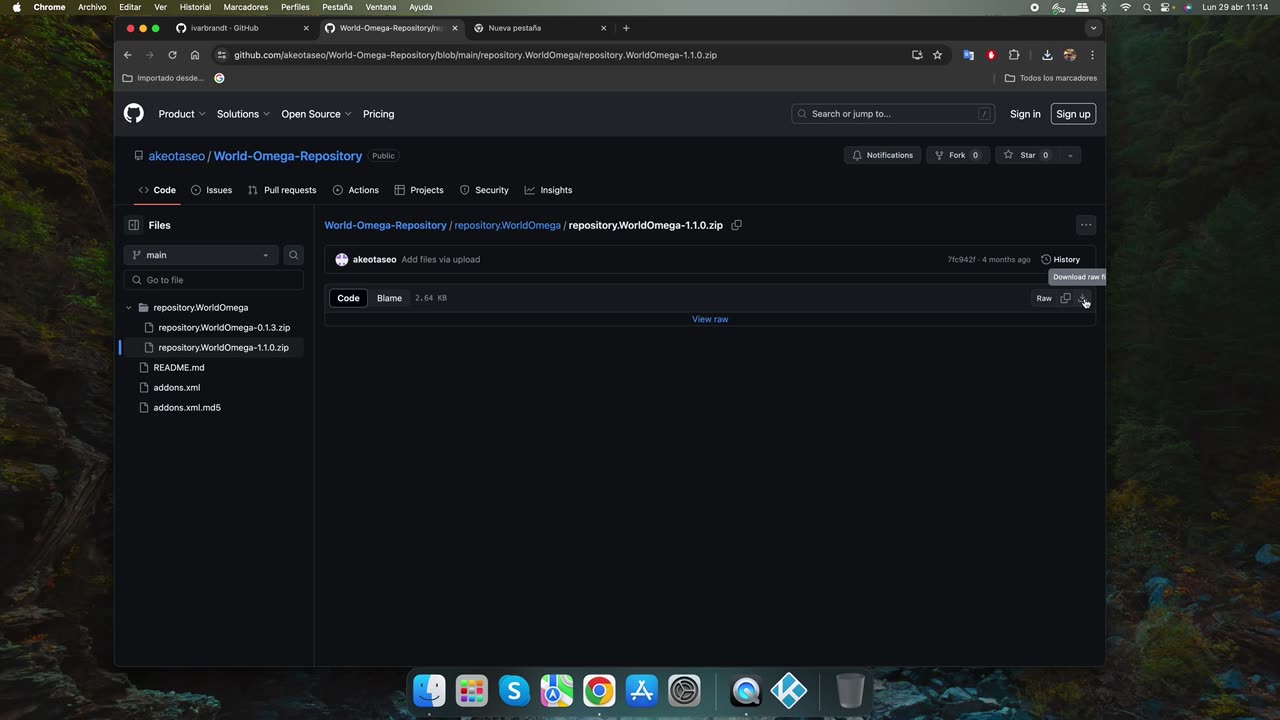
Task: Star this repository button
Action: coord(1027,155)
